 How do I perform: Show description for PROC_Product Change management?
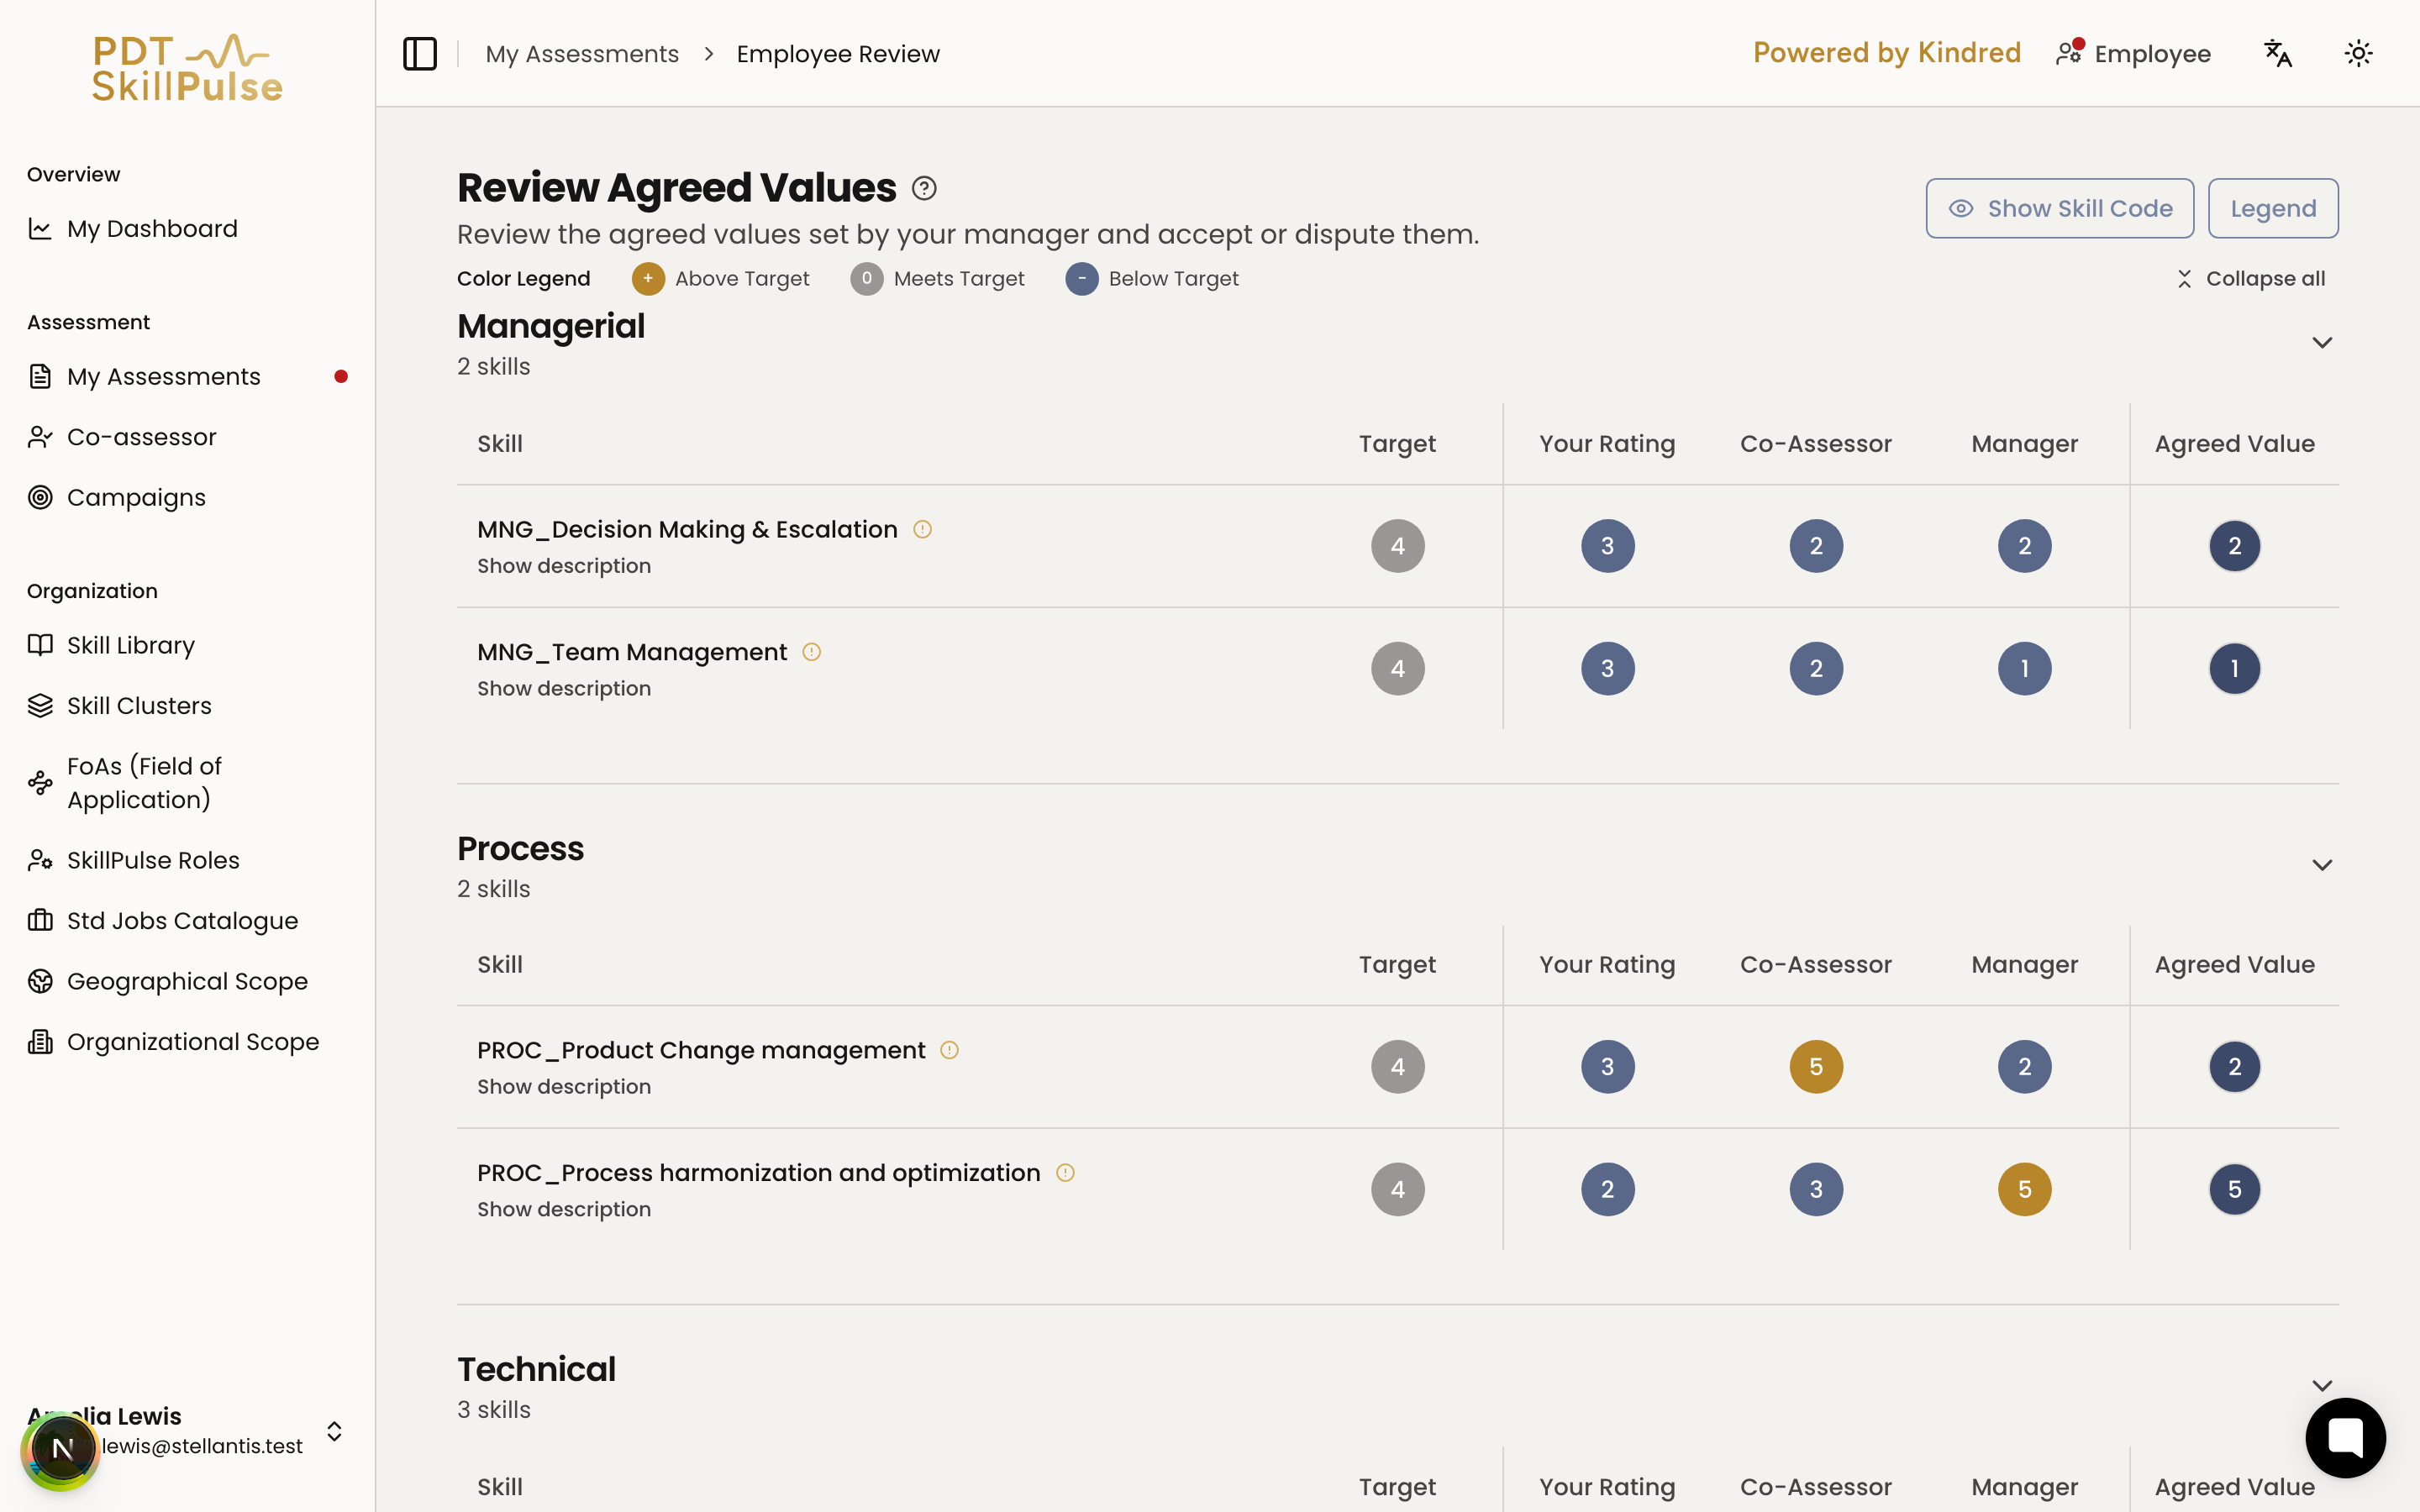point(564,1087)
